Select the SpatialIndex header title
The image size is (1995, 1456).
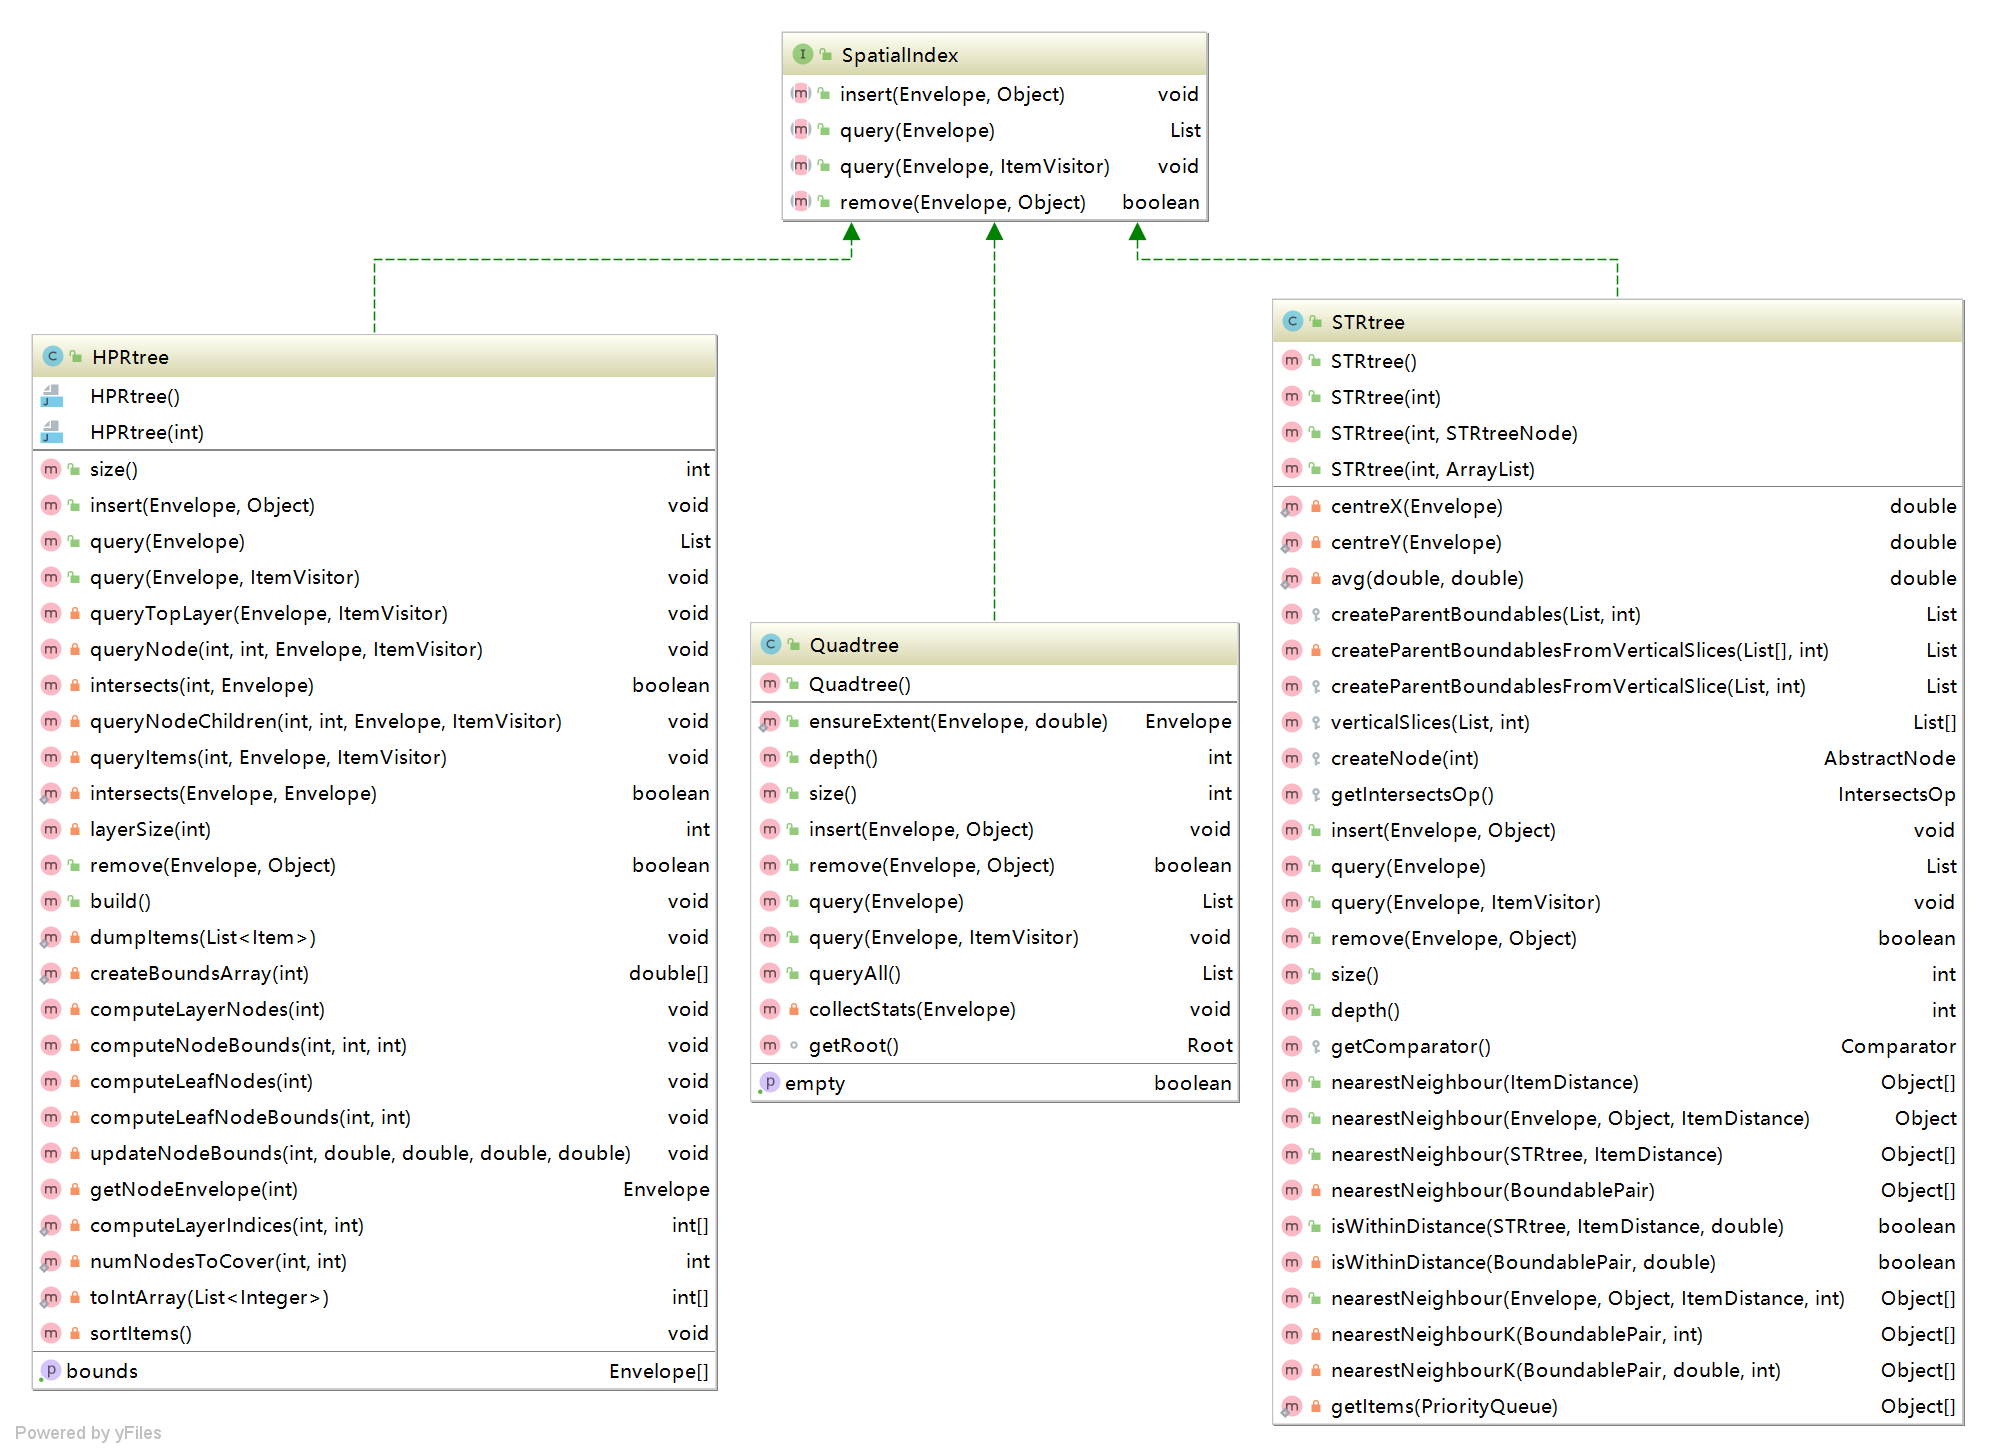(899, 55)
